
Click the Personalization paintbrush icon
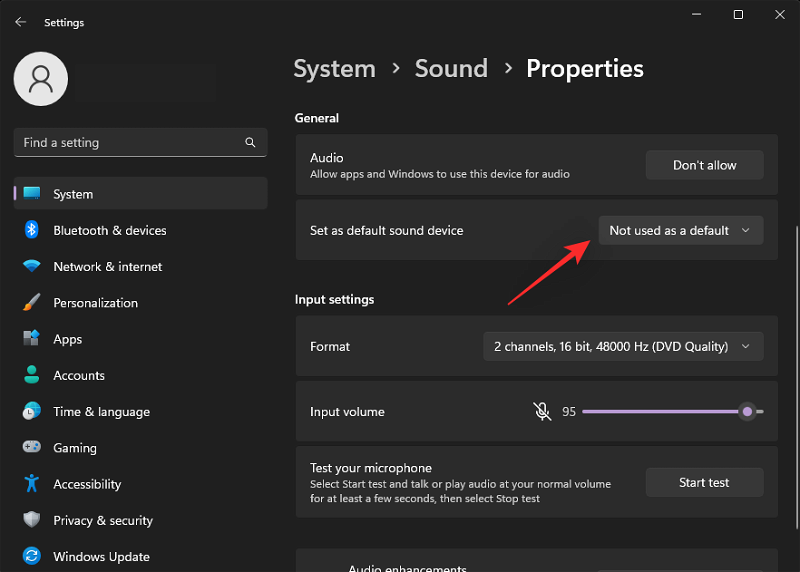tap(32, 303)
